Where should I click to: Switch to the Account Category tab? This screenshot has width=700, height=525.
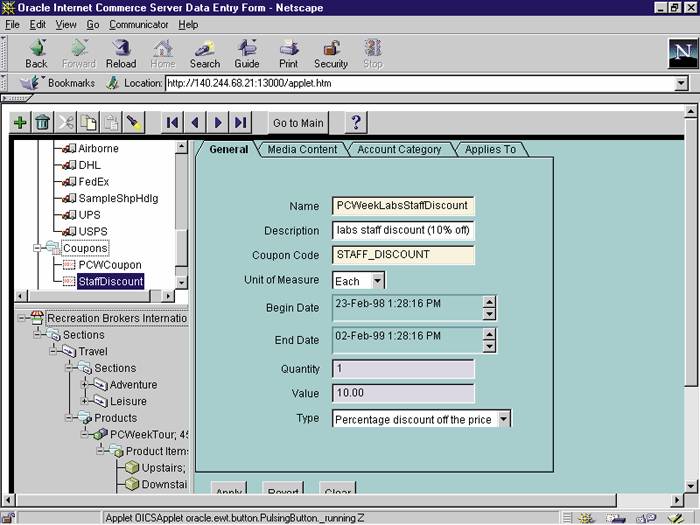click(x=399, y=150)
